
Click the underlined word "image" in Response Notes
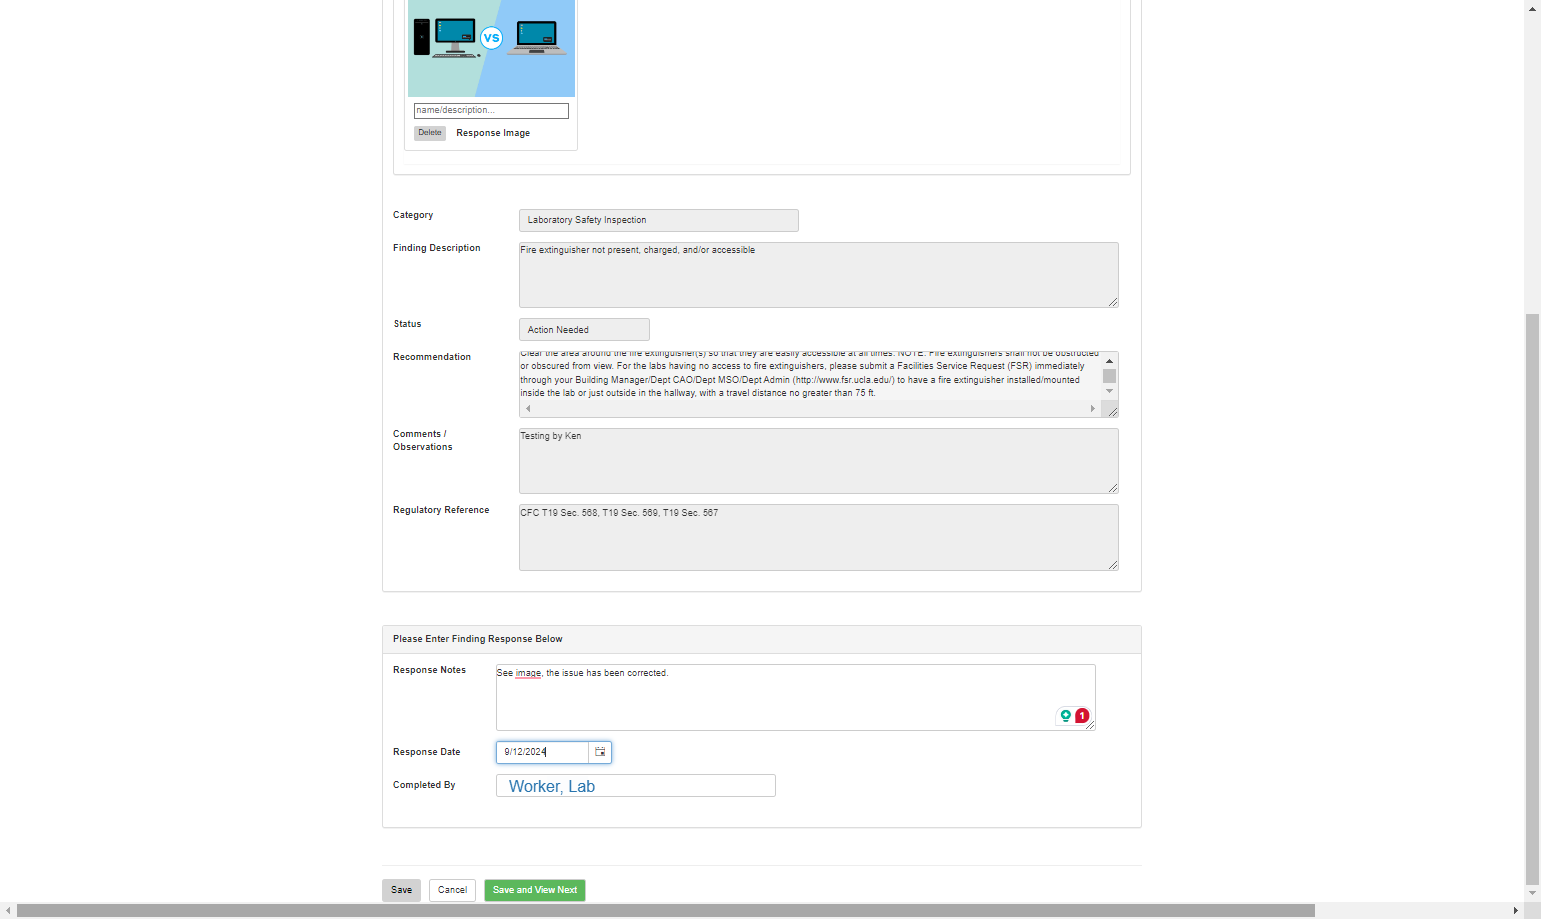pyautogui.click(x=528, y=673)
